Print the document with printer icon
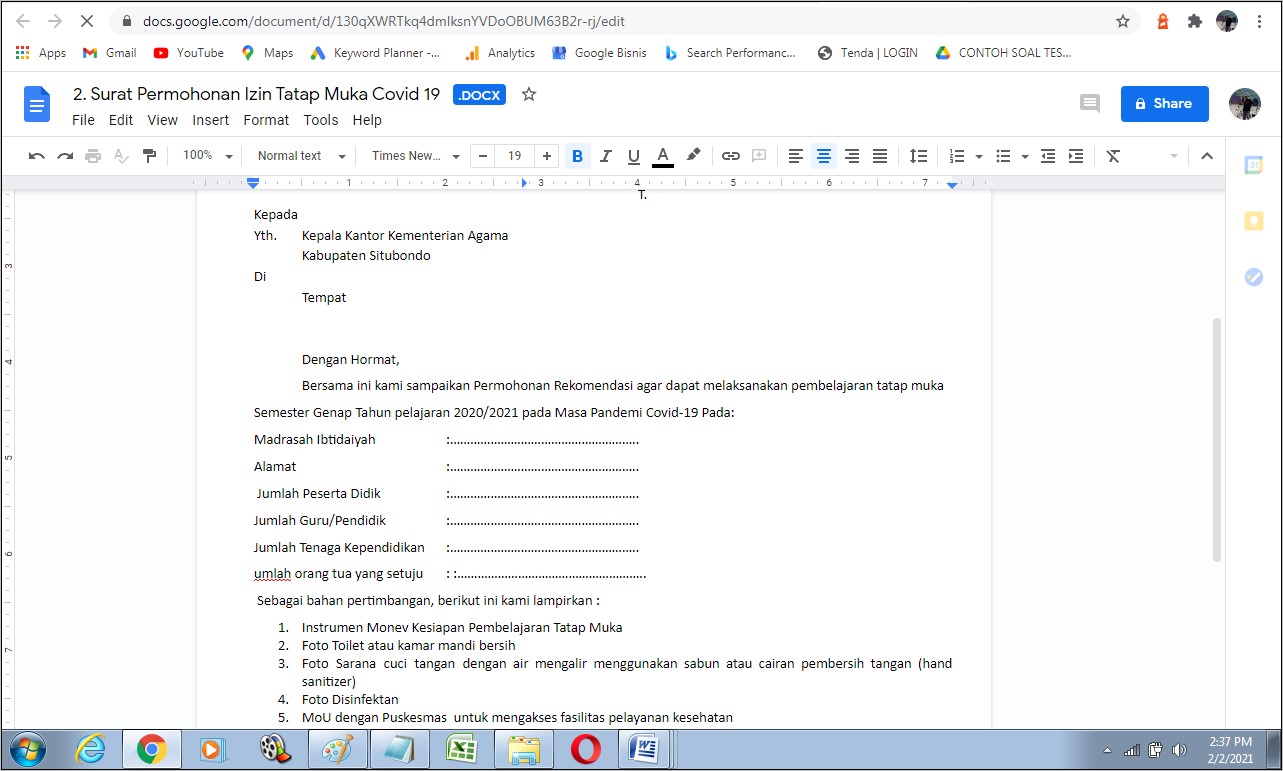1283x771 pixels. coord(93,156)
